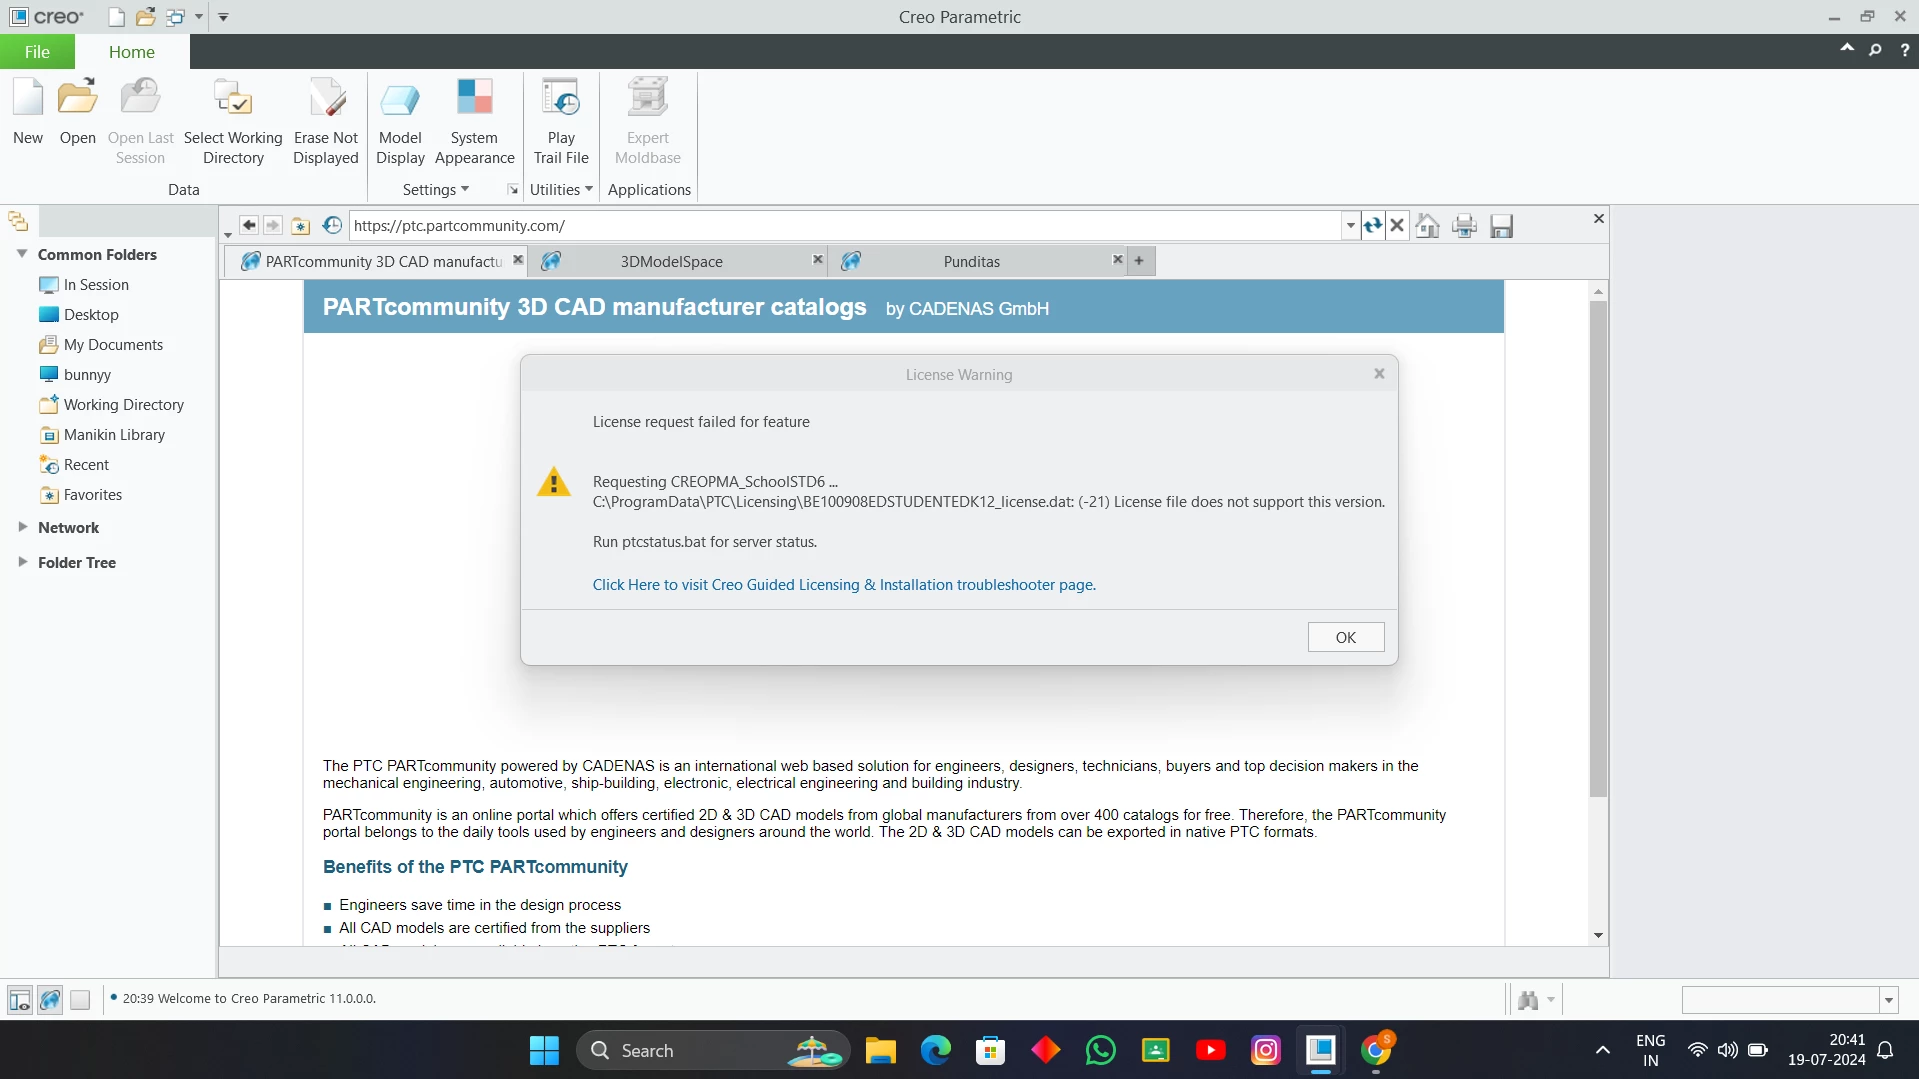The width and height of the screenshot is (1919, 1079).
Task: Toggle the browser display status bar icon
Action: (50, 999)
